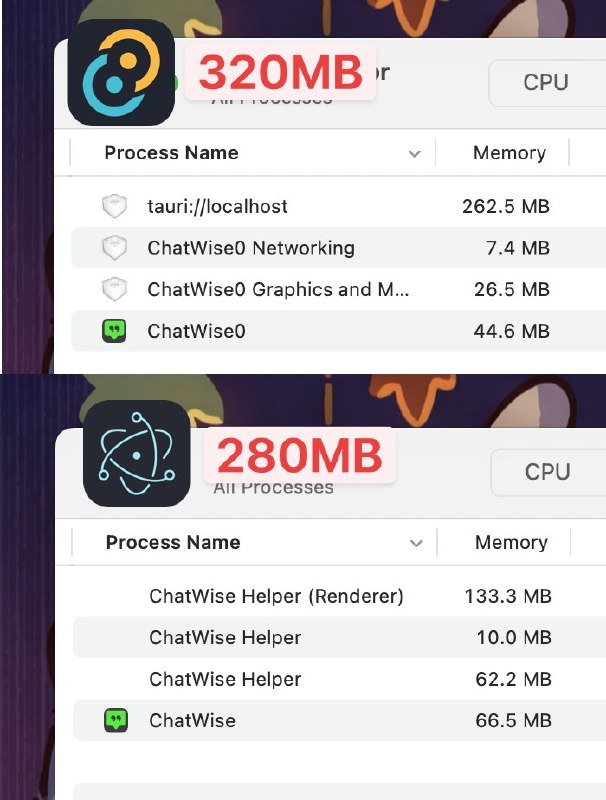The height and width of the screenshot is (800, 606).
Task: Click the red 280MB label
Action: coord(300,457)
